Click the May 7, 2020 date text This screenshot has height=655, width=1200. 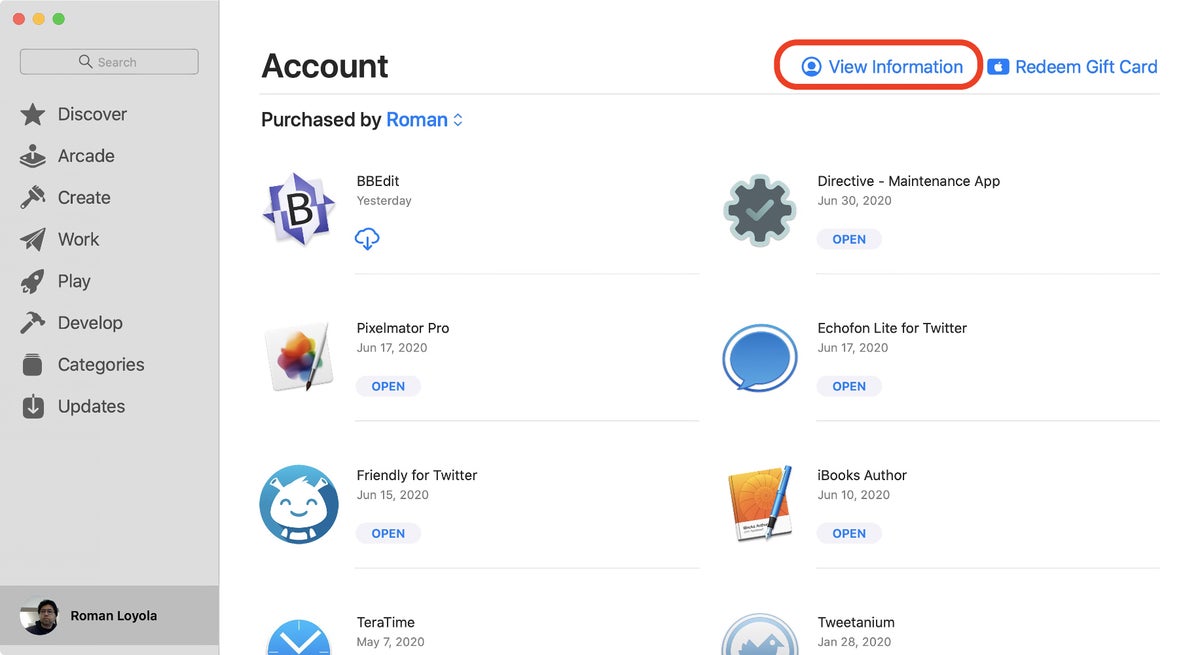[x=391, y=642]
